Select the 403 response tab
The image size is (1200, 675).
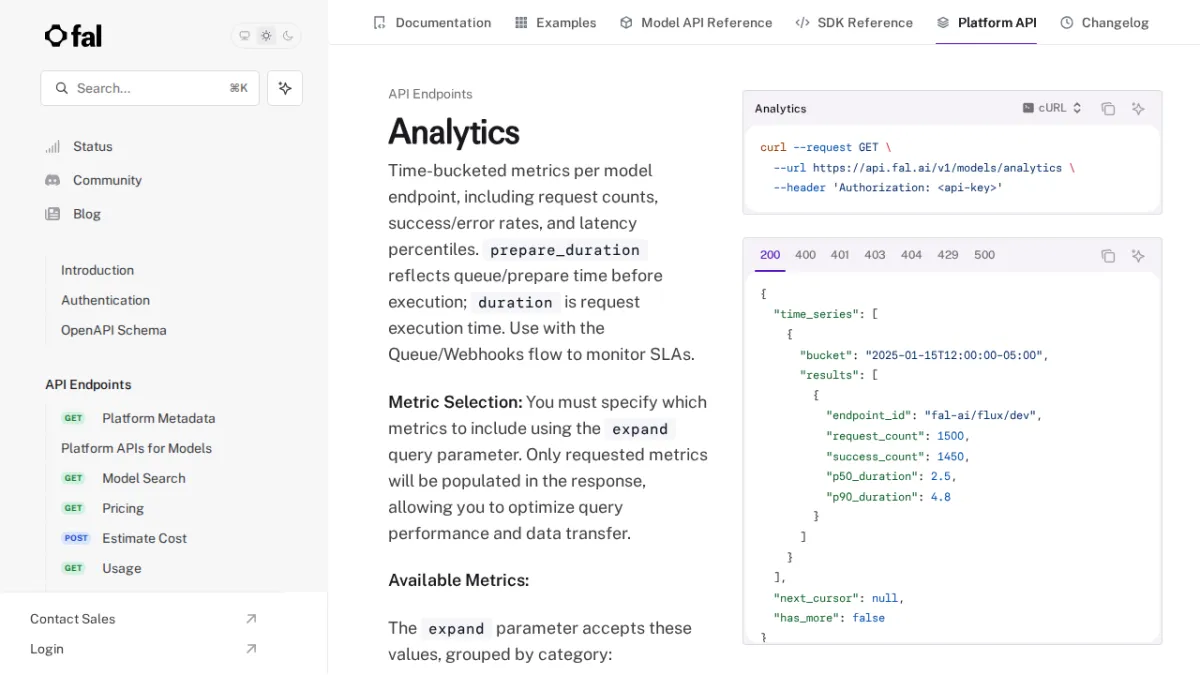point(875,255)
